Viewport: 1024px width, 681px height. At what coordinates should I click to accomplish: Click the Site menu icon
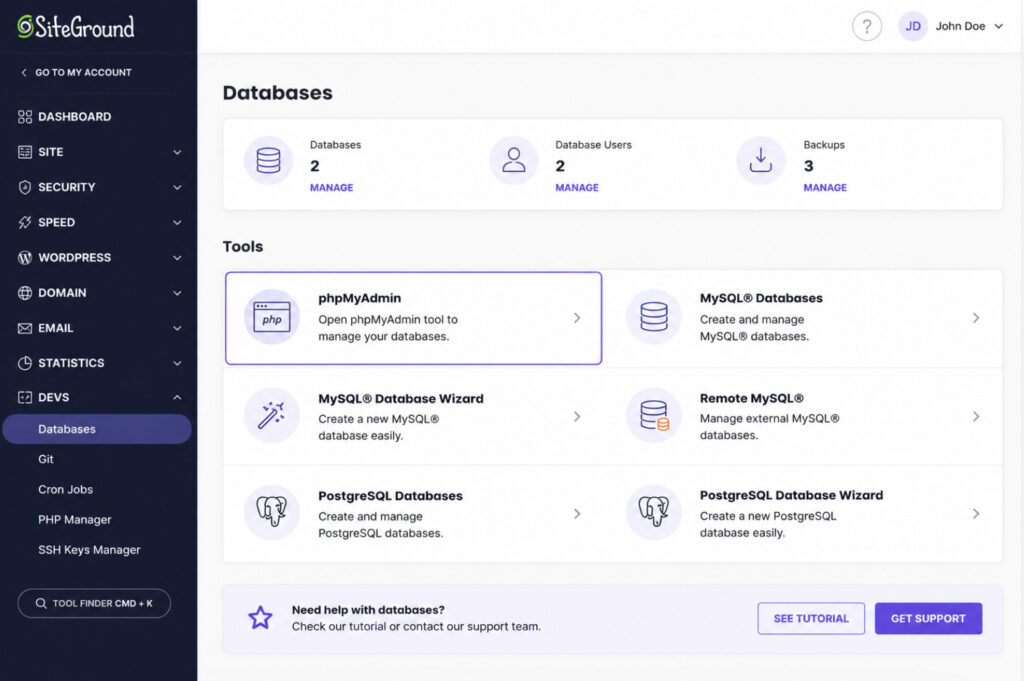[25, 152]
